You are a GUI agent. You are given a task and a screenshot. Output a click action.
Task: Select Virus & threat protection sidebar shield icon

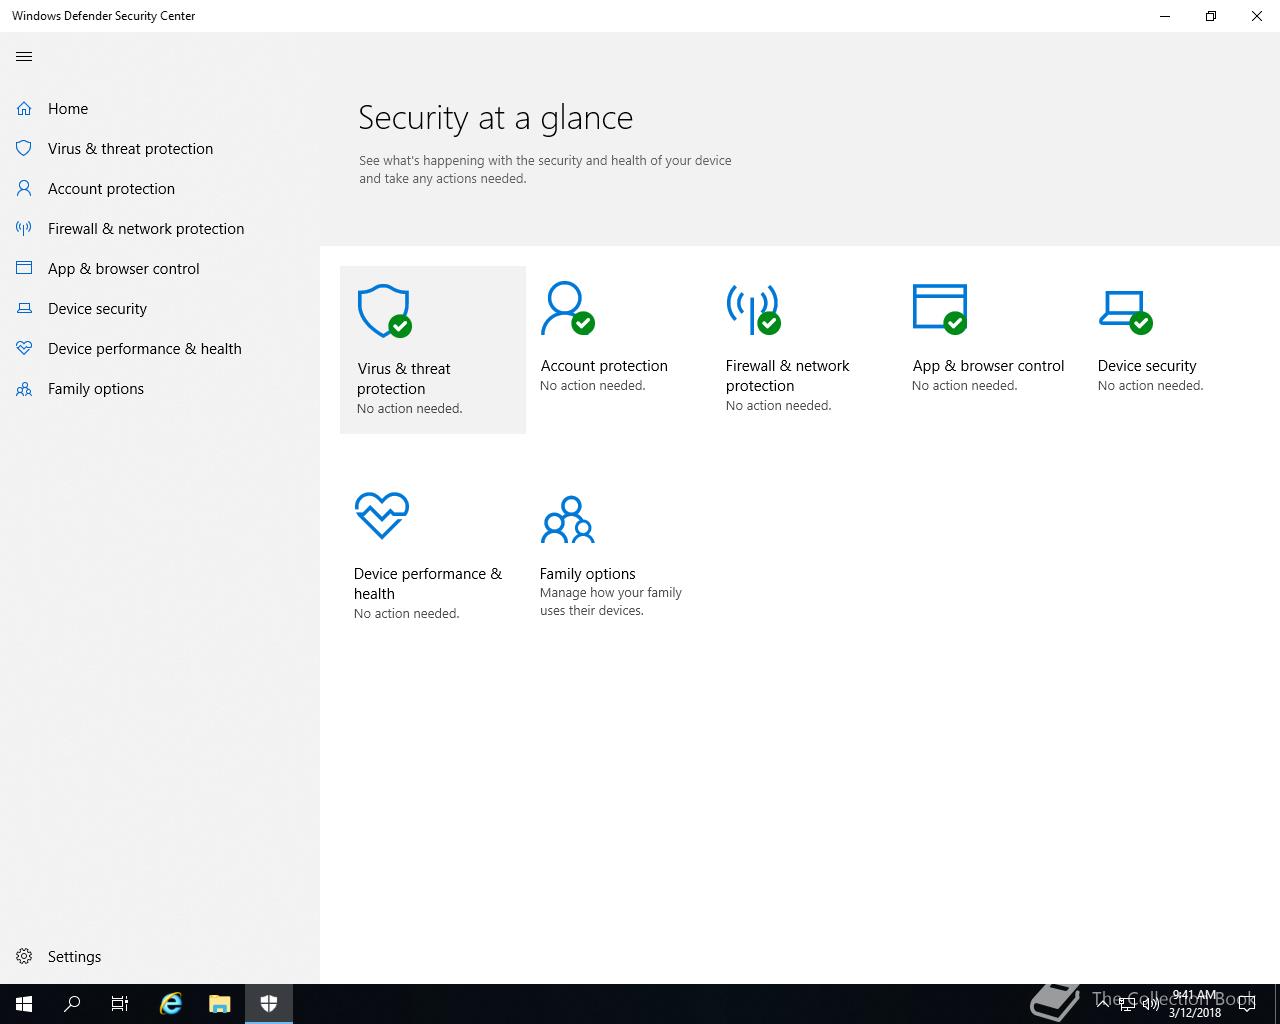coord(24,148)
